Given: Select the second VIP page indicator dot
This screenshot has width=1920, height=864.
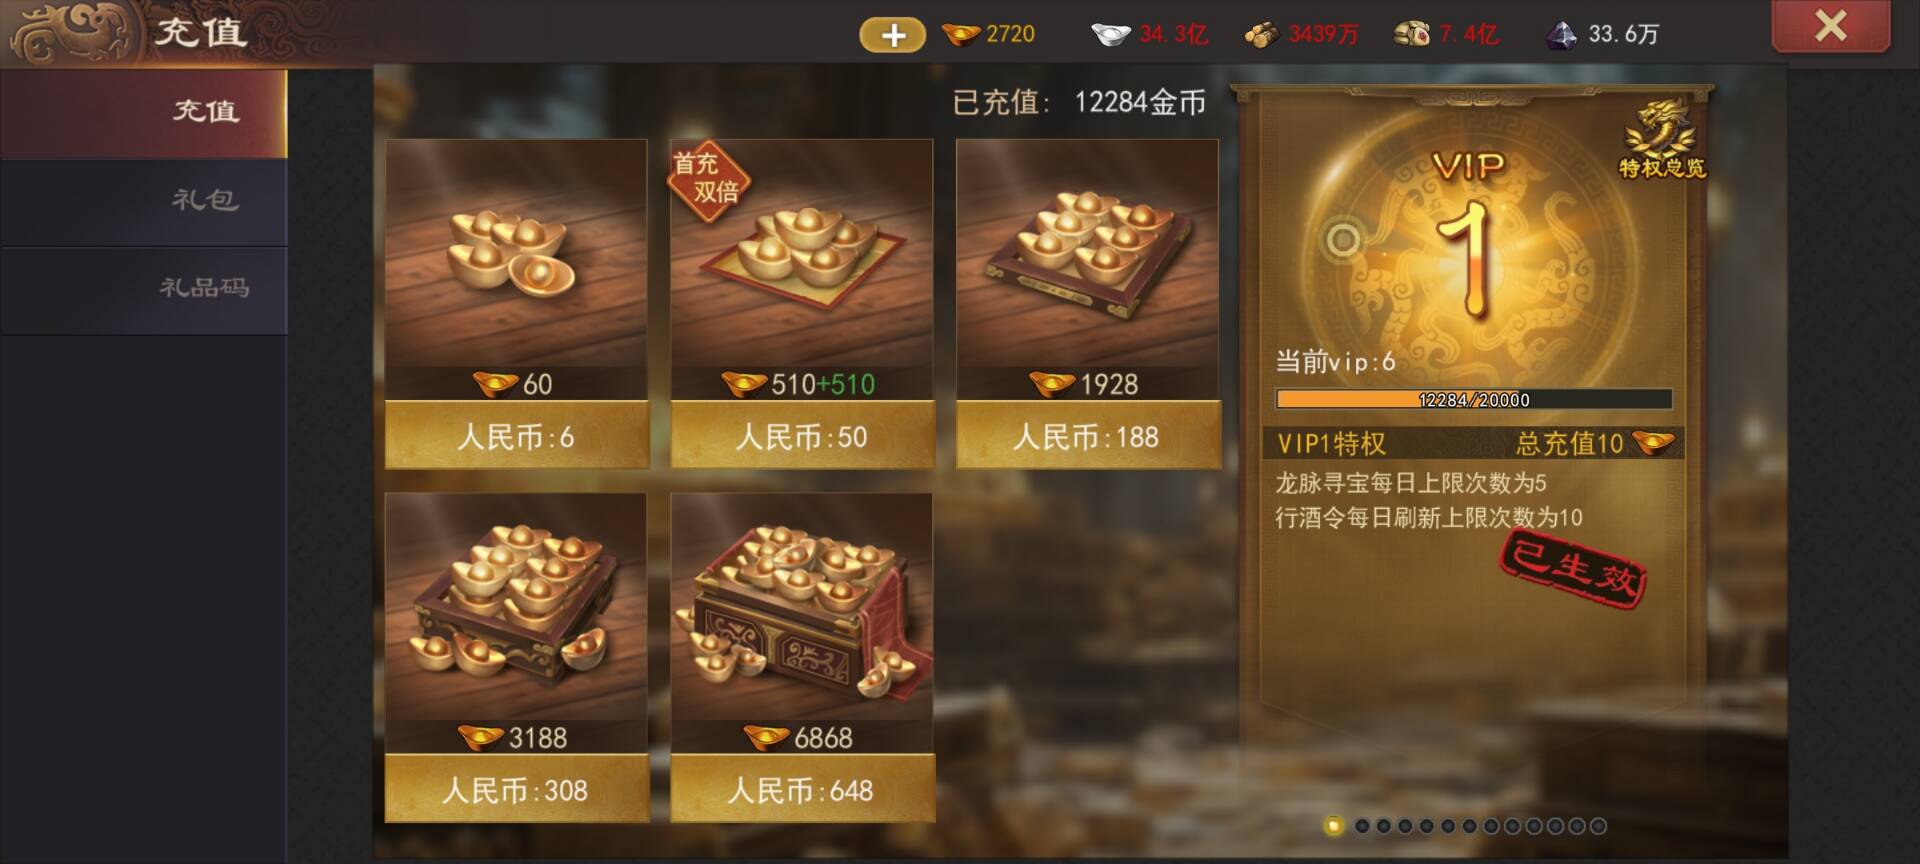Looking at the screenshot, I should pyautogui.click(x=1362, y=826).
